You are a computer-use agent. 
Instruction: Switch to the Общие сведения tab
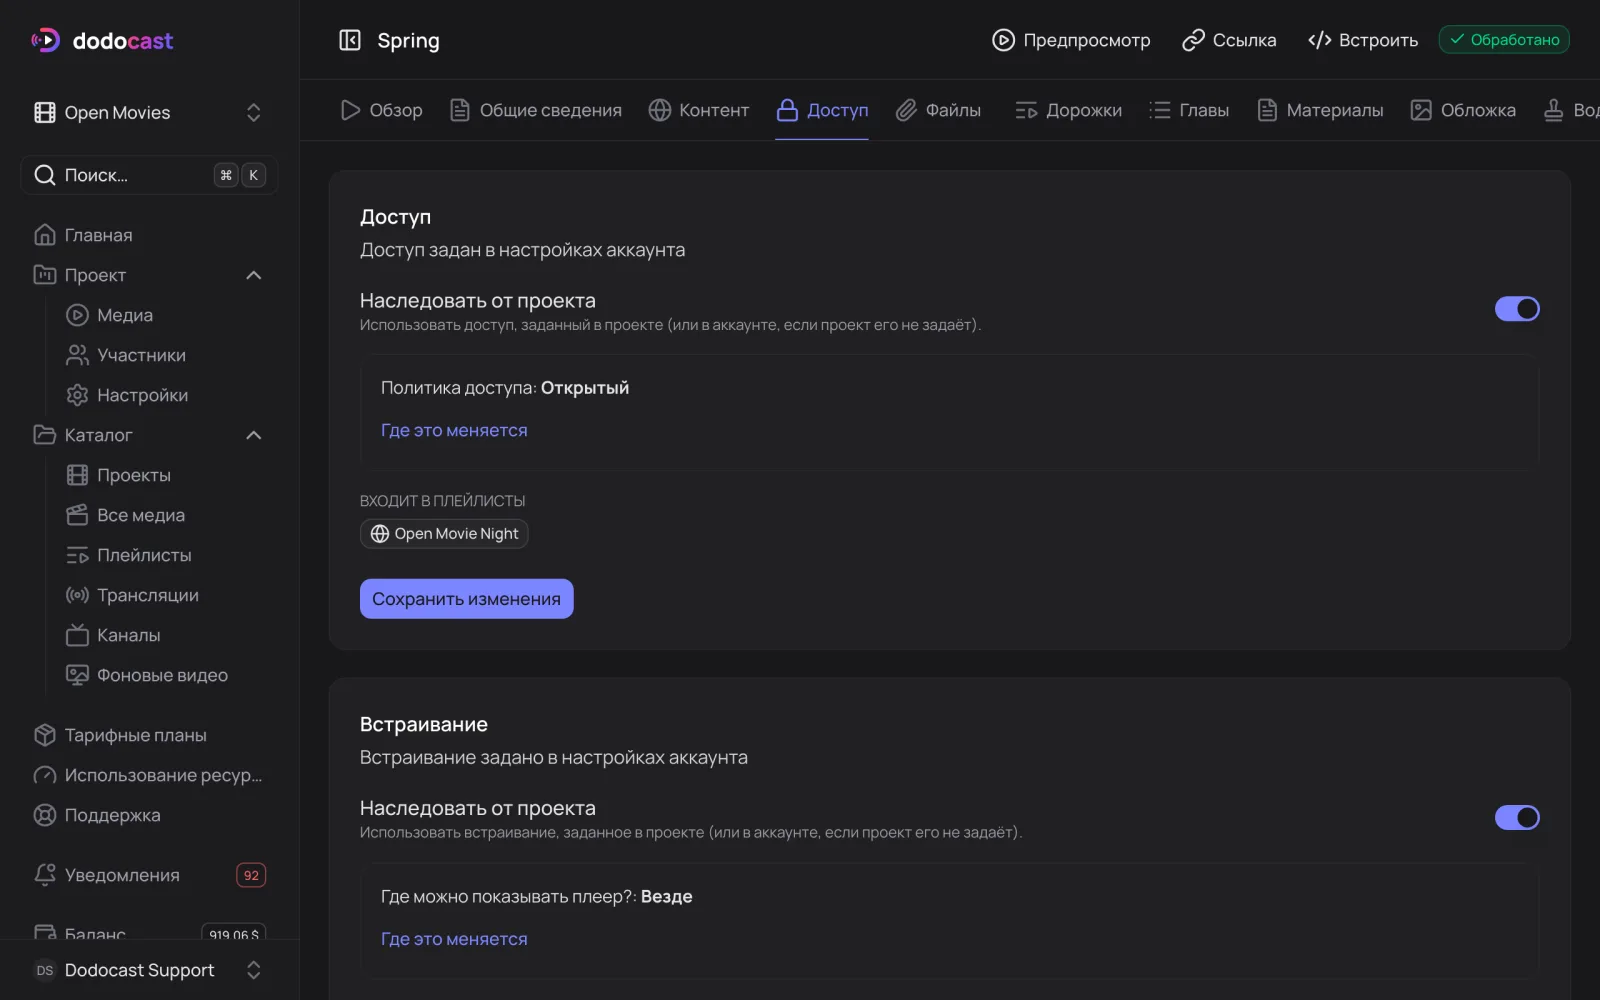click(x=535, y=110)
